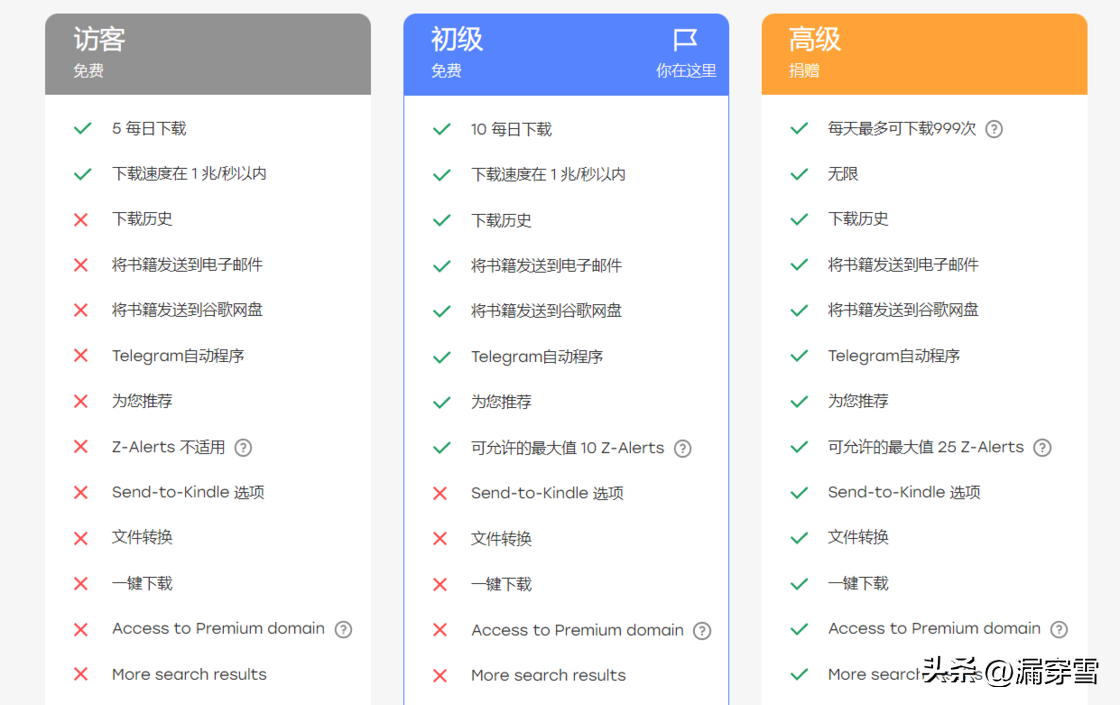Click the 每天最多可下载999次 text
The width and height of the screenshot is (1120, 705).
click(901, 129)
